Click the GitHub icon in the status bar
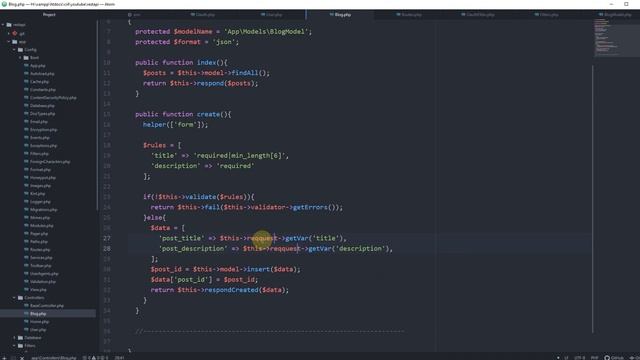Screen dimensions: 640x360 point(607,358)
